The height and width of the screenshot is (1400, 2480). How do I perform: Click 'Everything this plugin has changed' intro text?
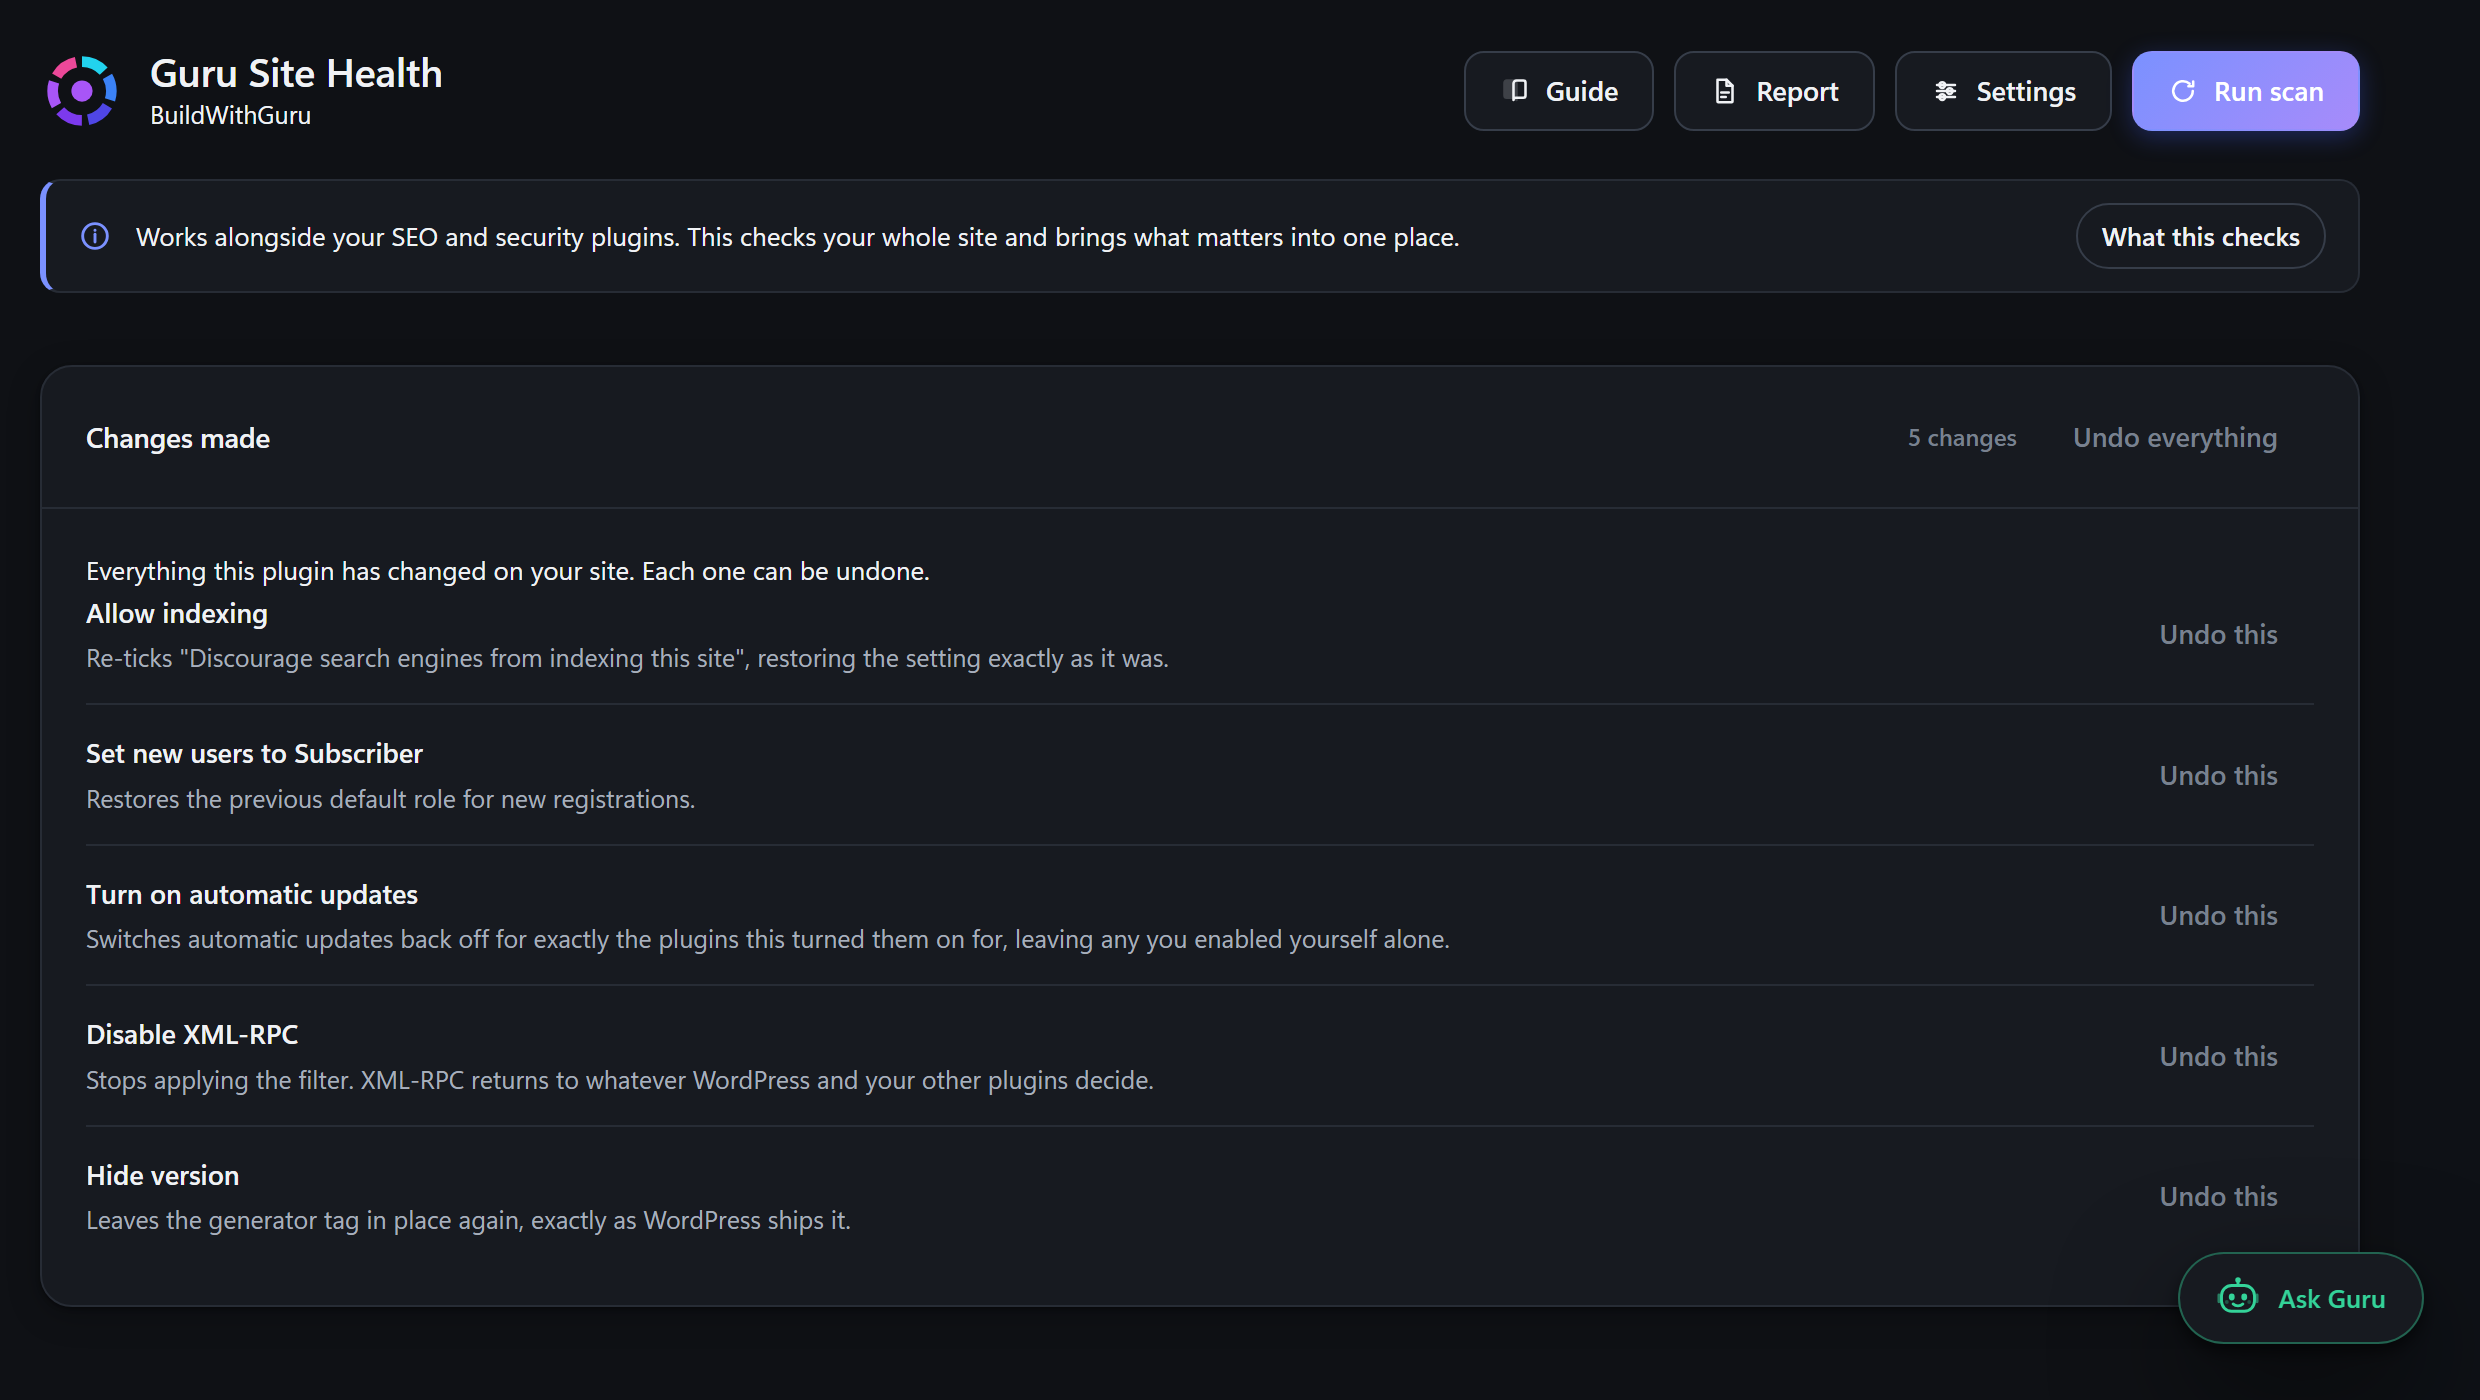[508, 572]
